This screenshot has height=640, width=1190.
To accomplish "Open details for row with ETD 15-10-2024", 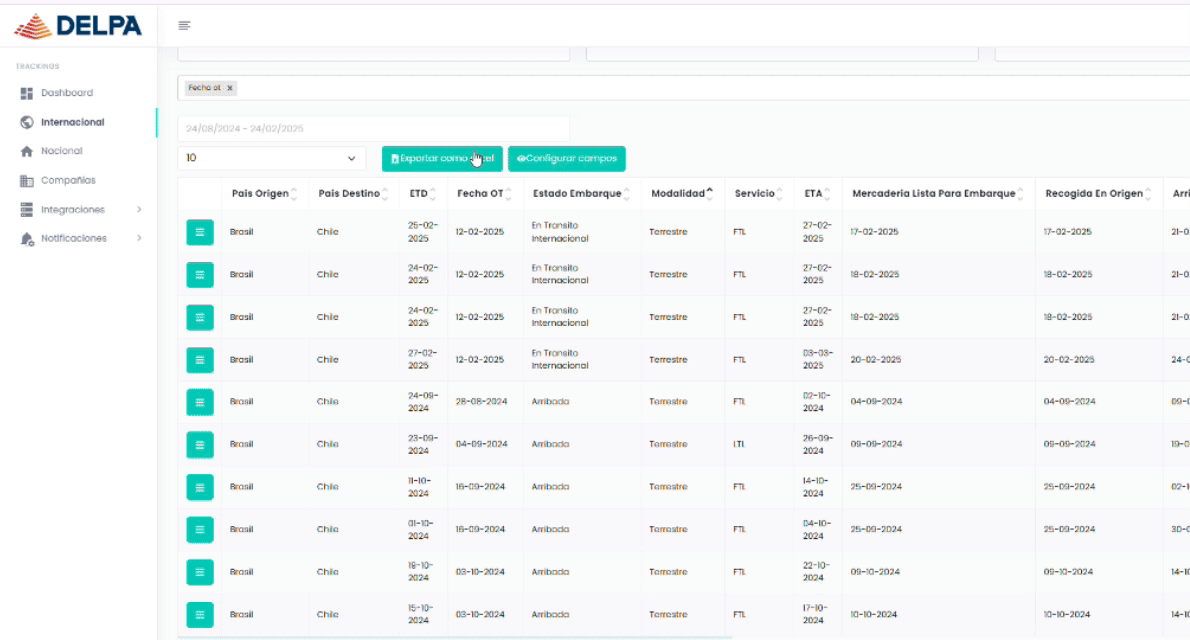I will 200,615.
